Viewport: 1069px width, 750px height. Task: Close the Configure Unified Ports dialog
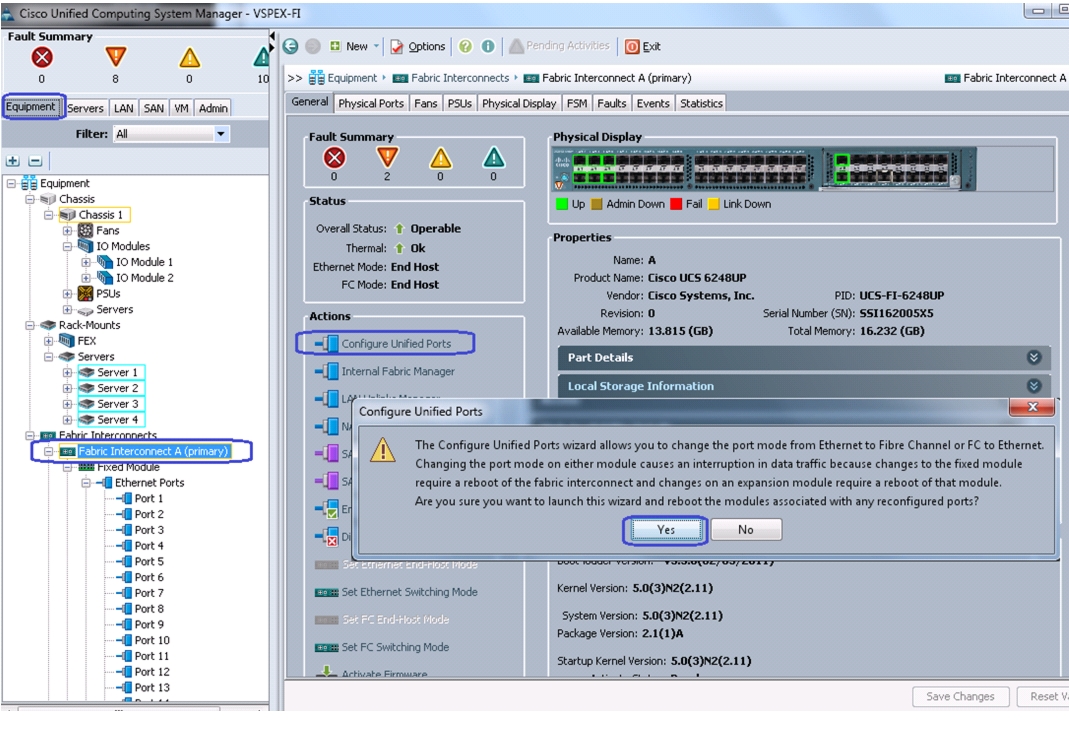(1033, 406)
